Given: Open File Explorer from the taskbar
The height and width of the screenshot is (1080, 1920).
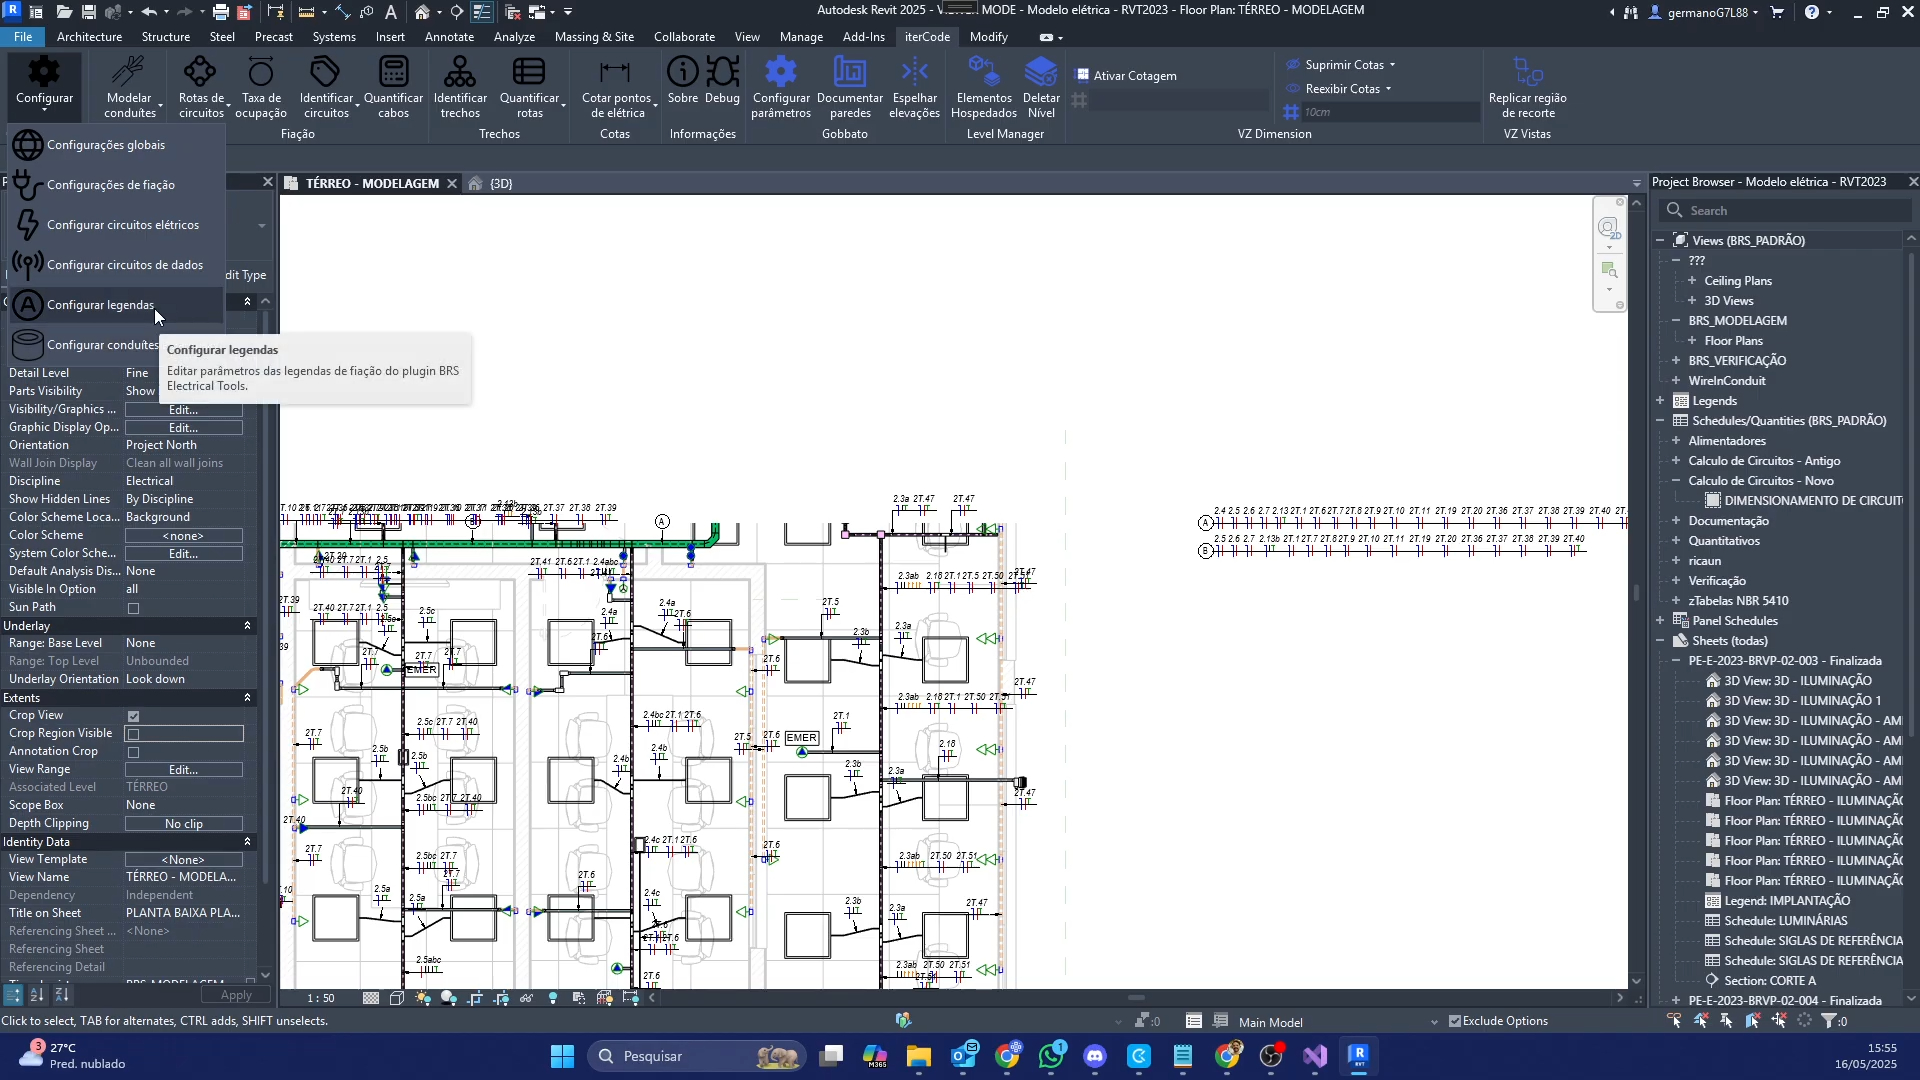Looking at the screenshot, I should 919,1056.
